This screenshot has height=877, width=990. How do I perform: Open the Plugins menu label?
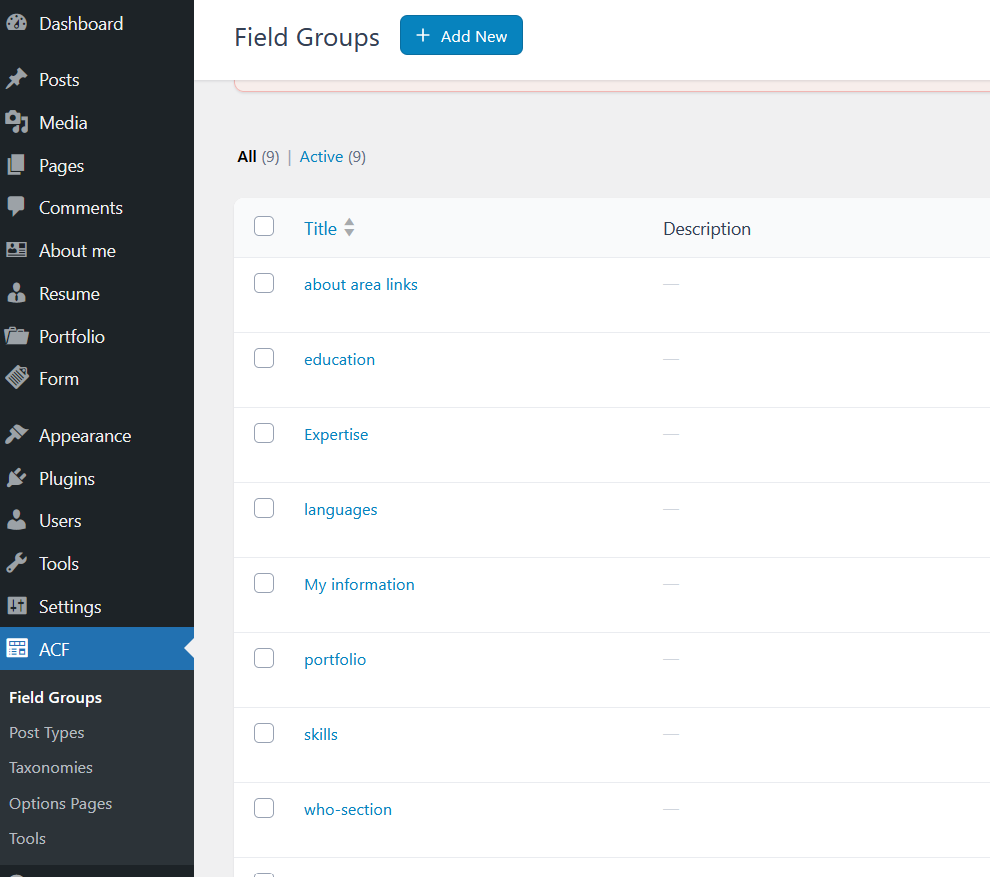67,479
